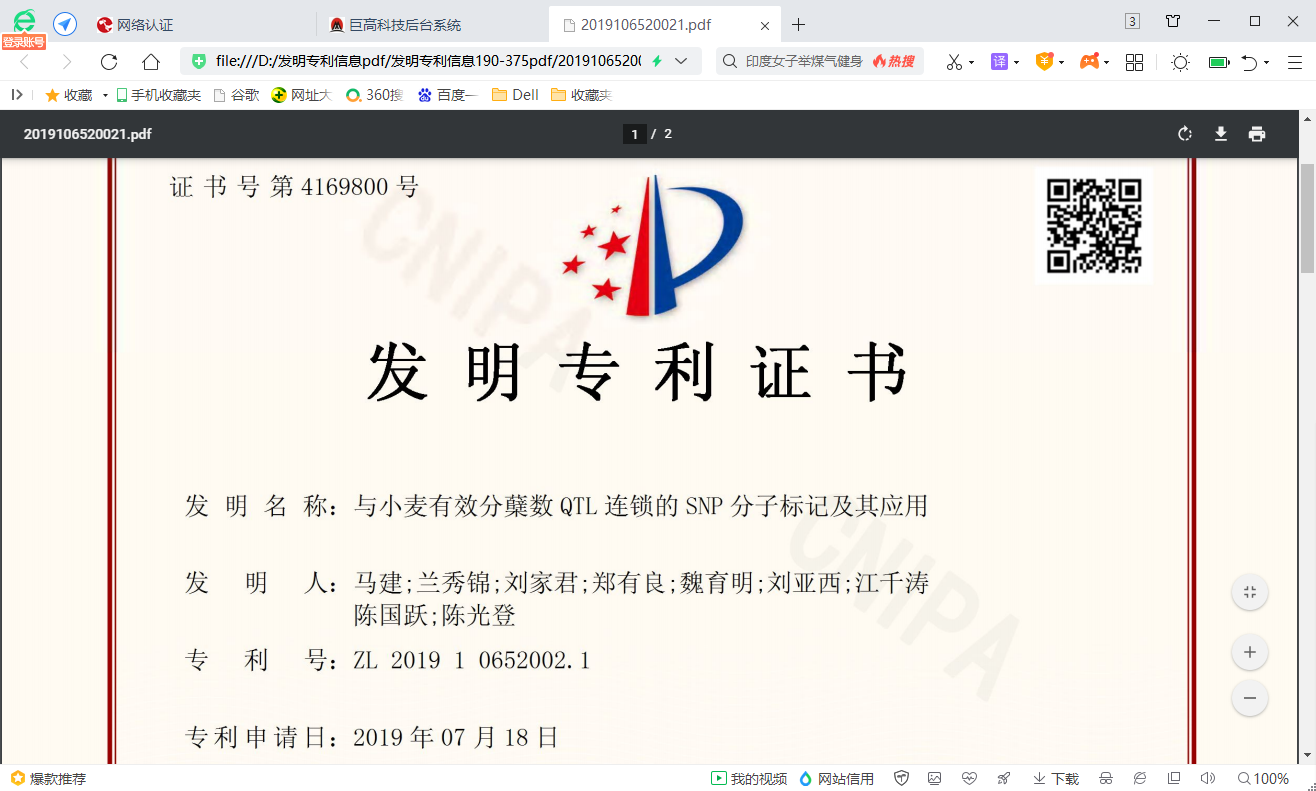This screenshot has width=1316, height=791.
Task: Toggle the brightness sun icon
Action: 1180,62
